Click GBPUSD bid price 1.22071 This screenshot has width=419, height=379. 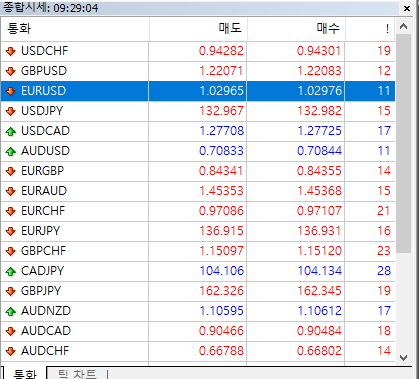(221, 71)
